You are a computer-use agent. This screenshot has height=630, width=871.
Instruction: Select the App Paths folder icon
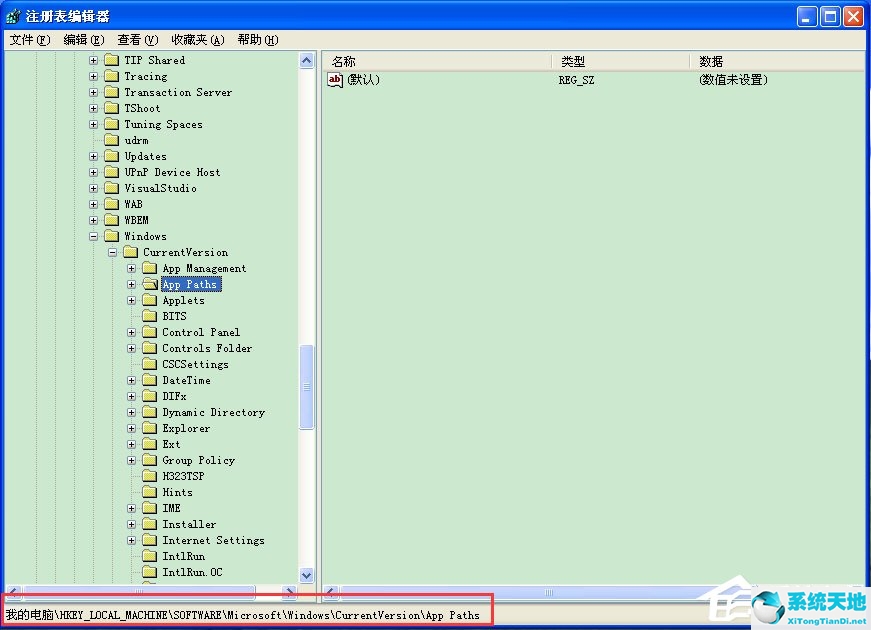click(150, 284)
